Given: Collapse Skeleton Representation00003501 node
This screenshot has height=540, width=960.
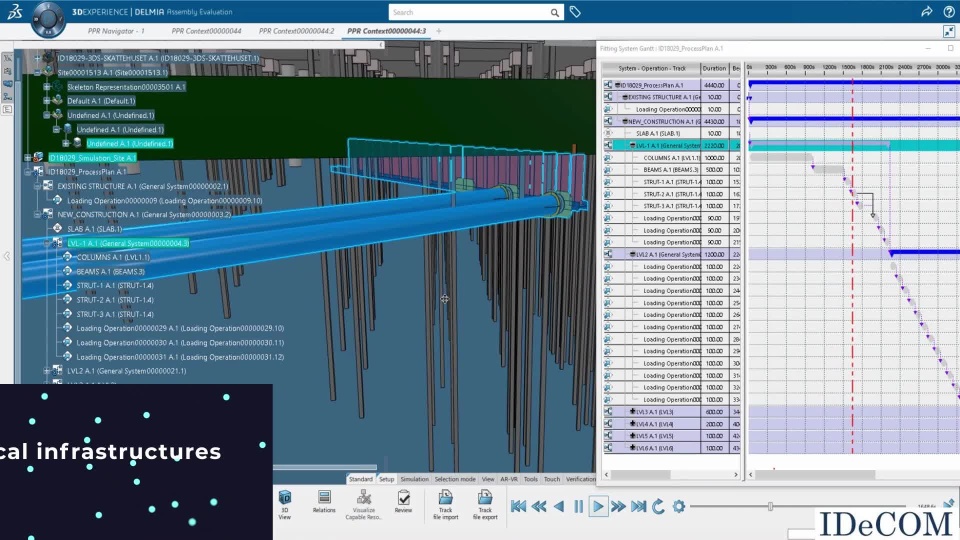Looking at the screenshot, I should (46, 87).
